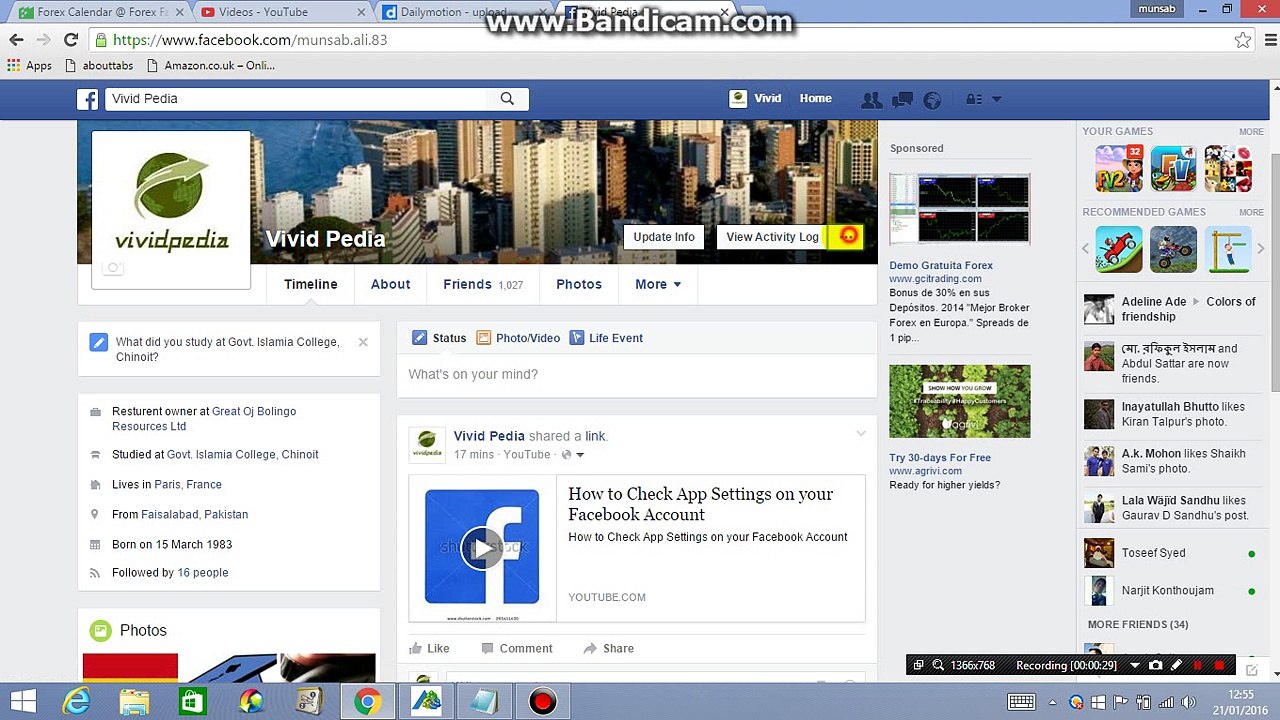The image size is (1280, 720).
Task: Select the Timeline tab
Action: [311, 284]
